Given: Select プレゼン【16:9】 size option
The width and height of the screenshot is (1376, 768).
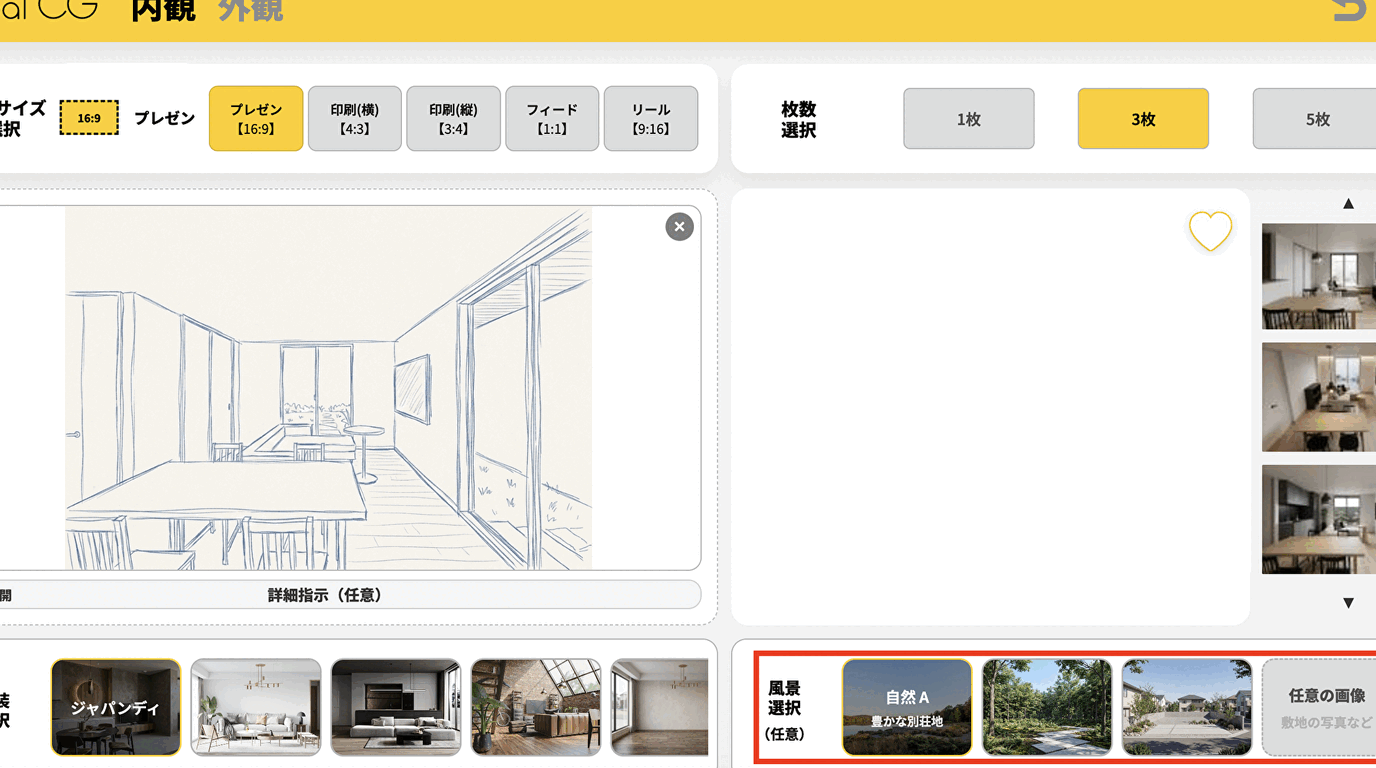Looking at the screenshot, I should tap(256, 119).
